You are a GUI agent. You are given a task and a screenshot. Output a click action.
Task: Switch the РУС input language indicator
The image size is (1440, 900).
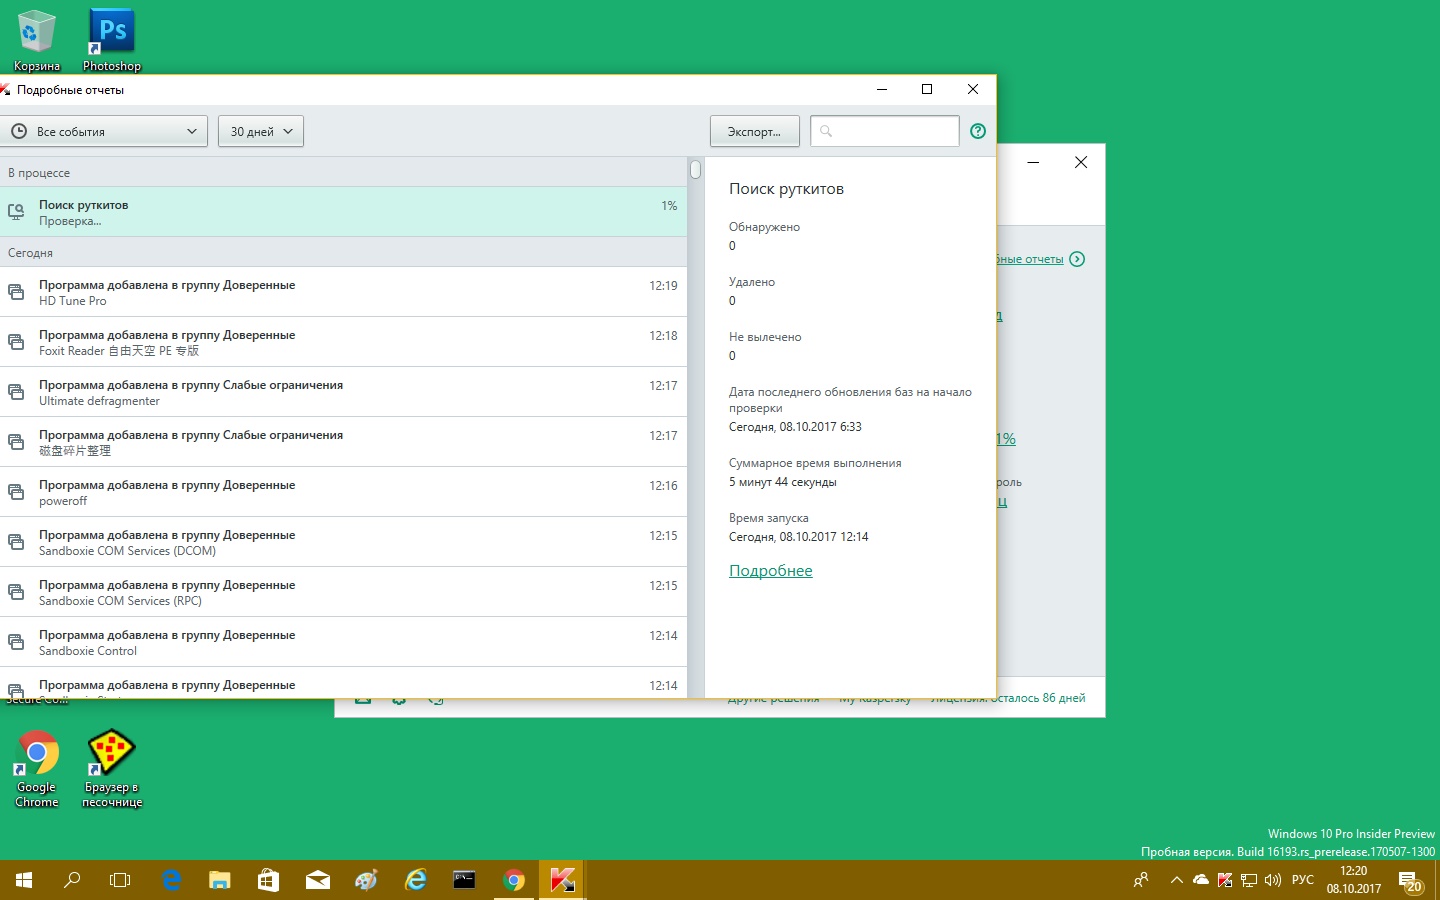click(1302, 880)
